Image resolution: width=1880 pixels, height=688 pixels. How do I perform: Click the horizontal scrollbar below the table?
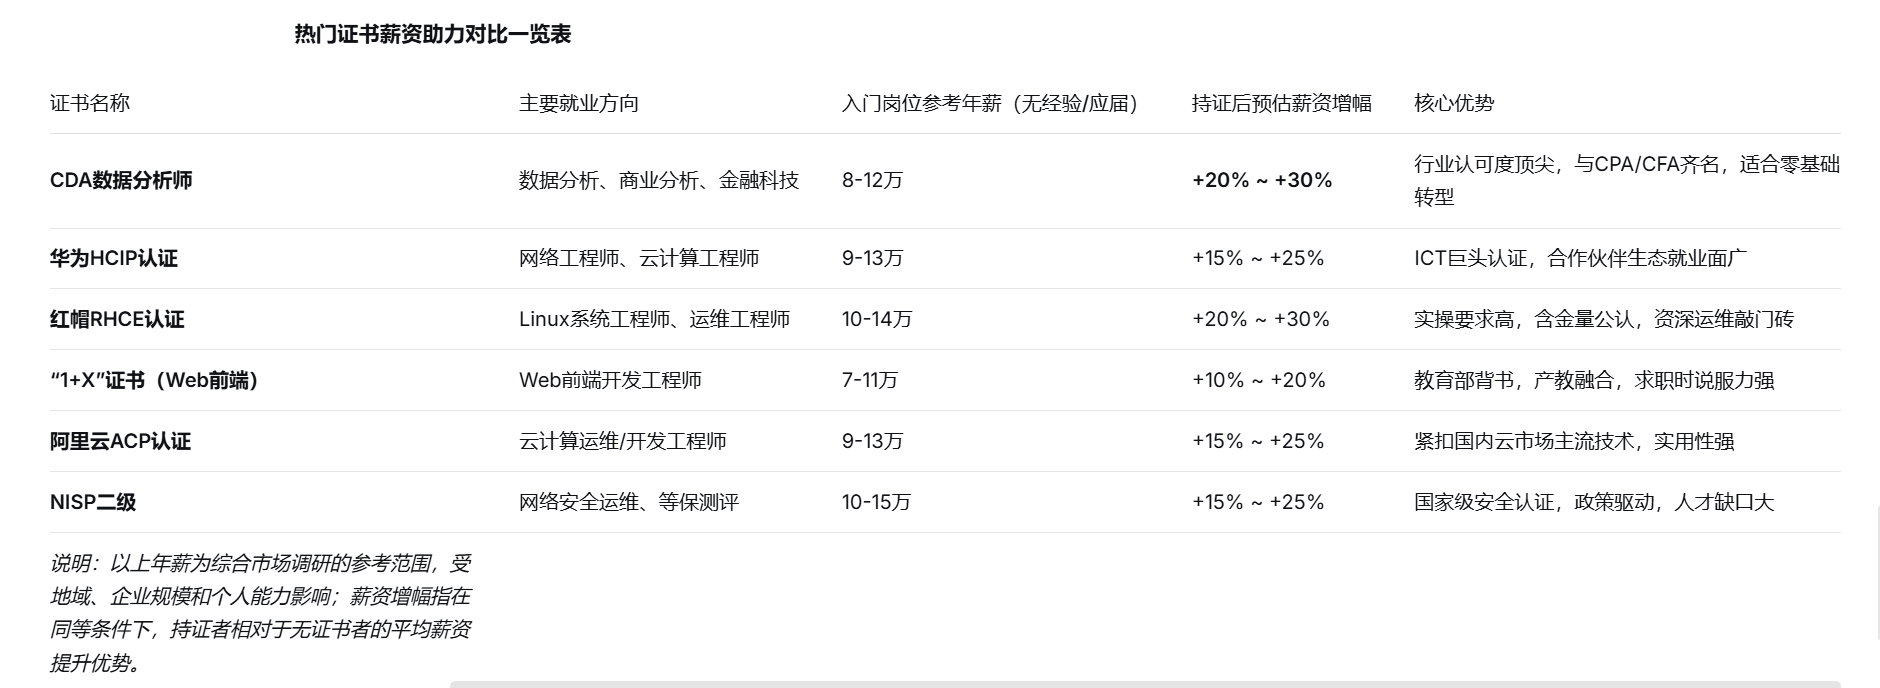coord(1144,684)
